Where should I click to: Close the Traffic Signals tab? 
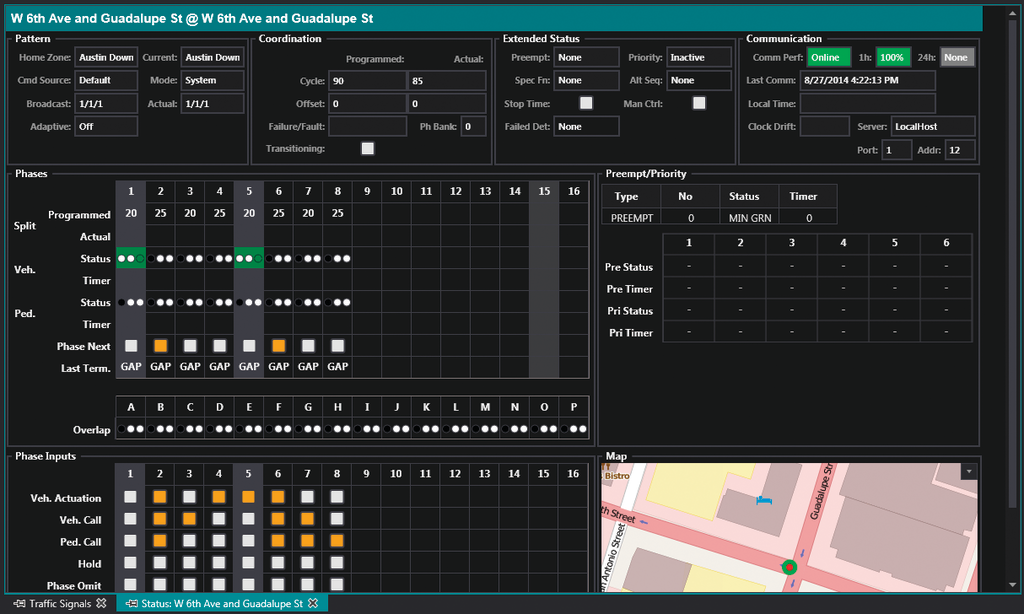[101, 604]
